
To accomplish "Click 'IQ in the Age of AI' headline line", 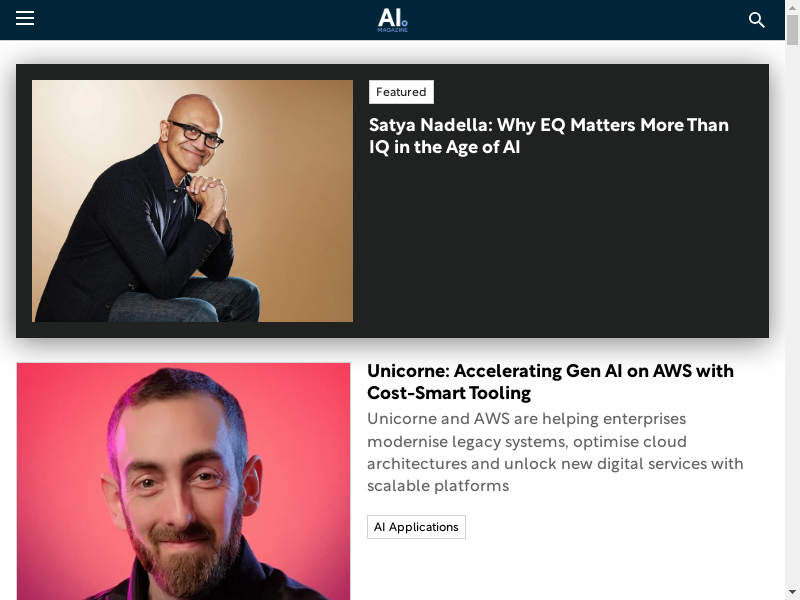I will point(444,147).
